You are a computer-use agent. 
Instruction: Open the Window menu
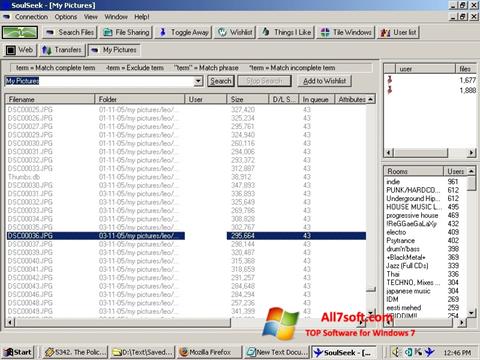[x=116, y=17]
